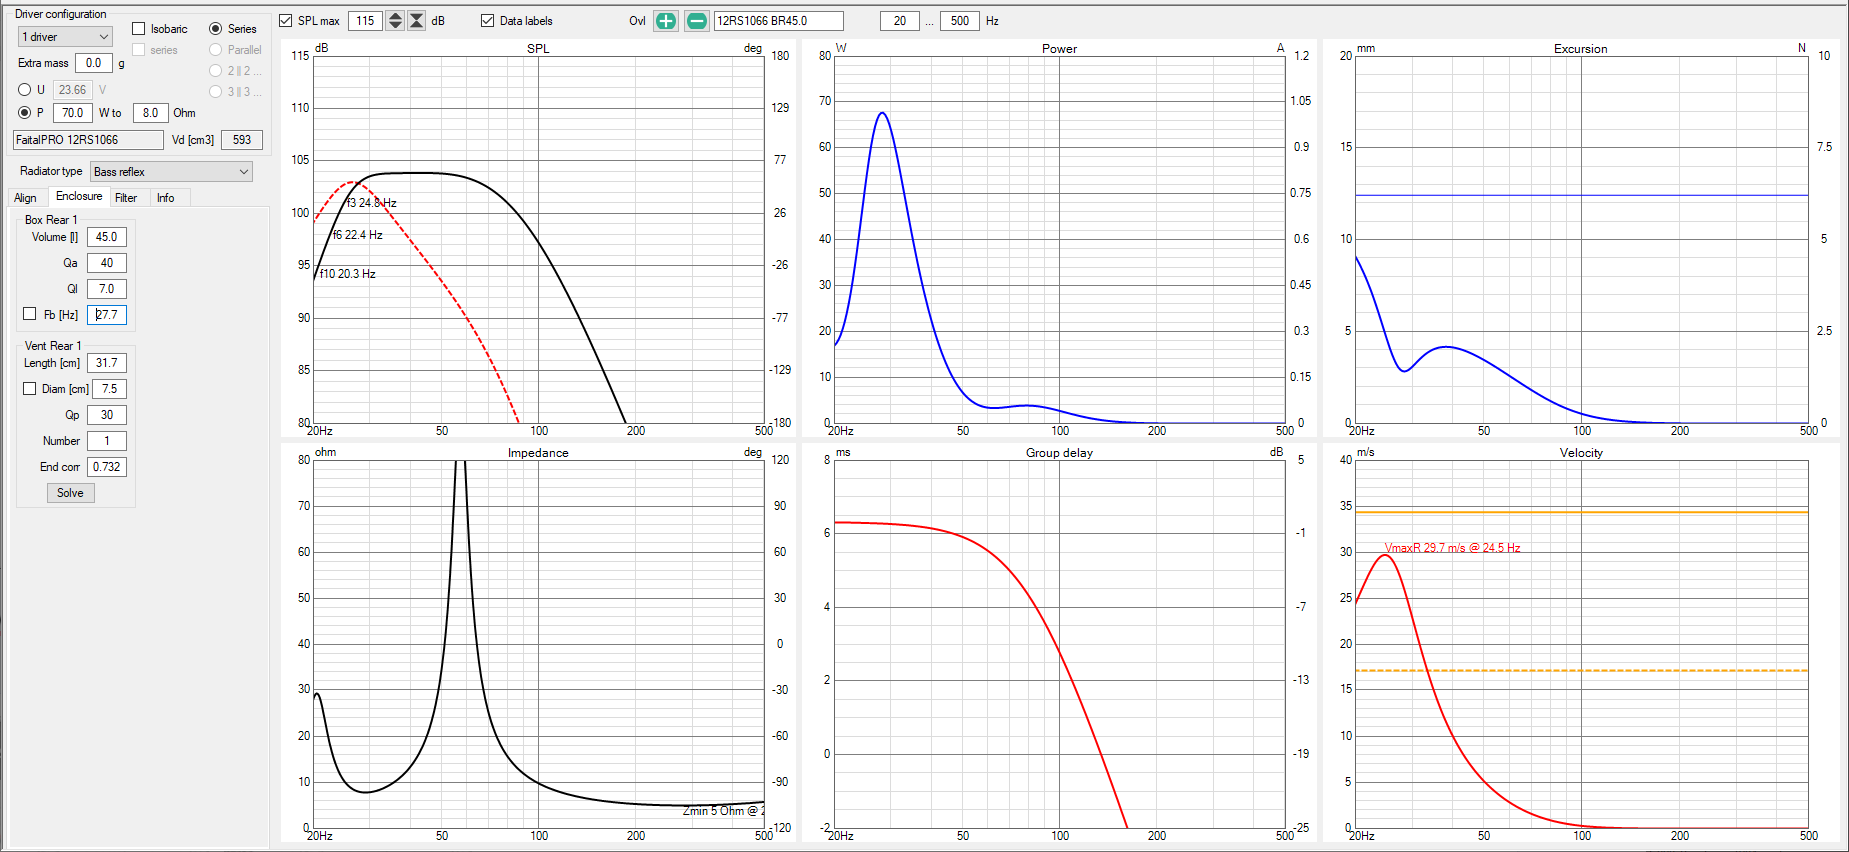Open the '1 driver' count dropdown

pyautogui.click(x=65, y=37)
